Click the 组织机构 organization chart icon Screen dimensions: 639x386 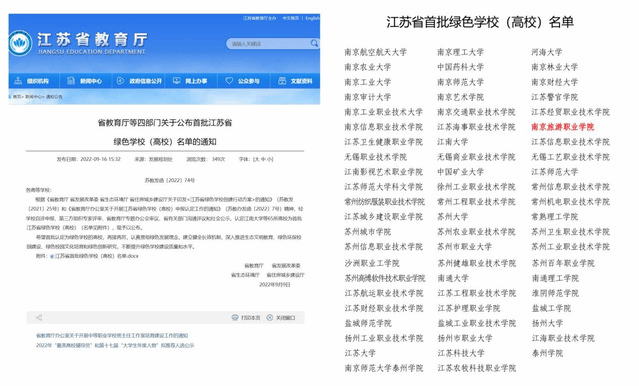[18, 81]
